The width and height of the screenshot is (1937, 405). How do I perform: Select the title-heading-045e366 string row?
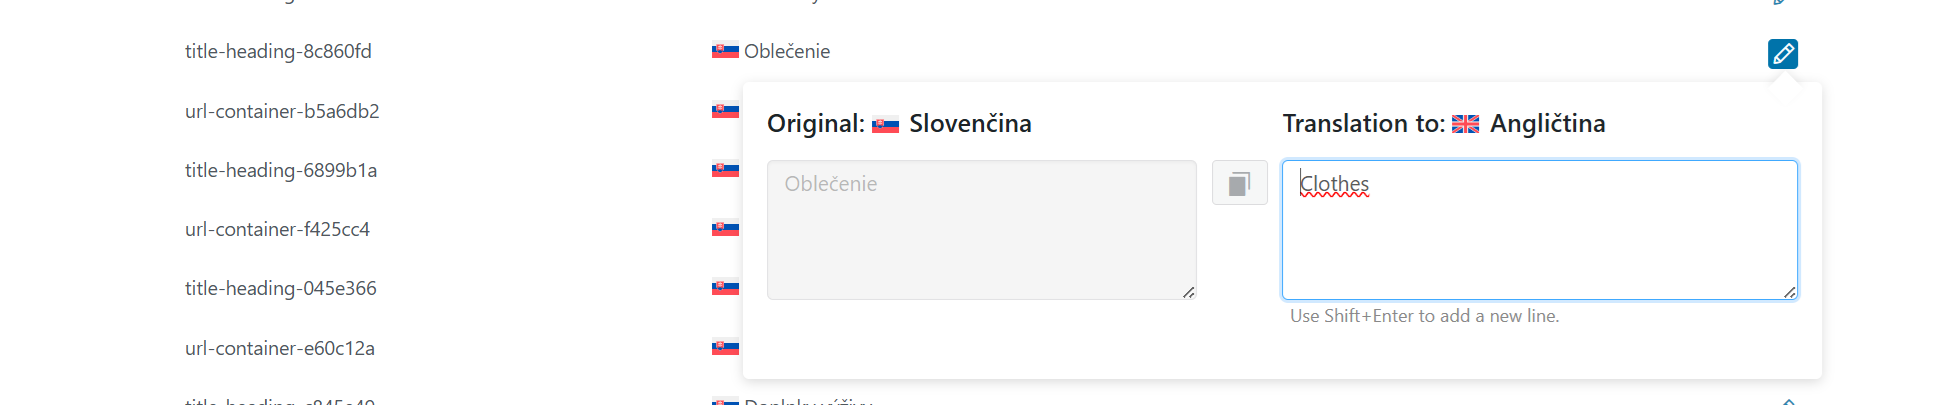pyautogui.click(x=281, y=288)
